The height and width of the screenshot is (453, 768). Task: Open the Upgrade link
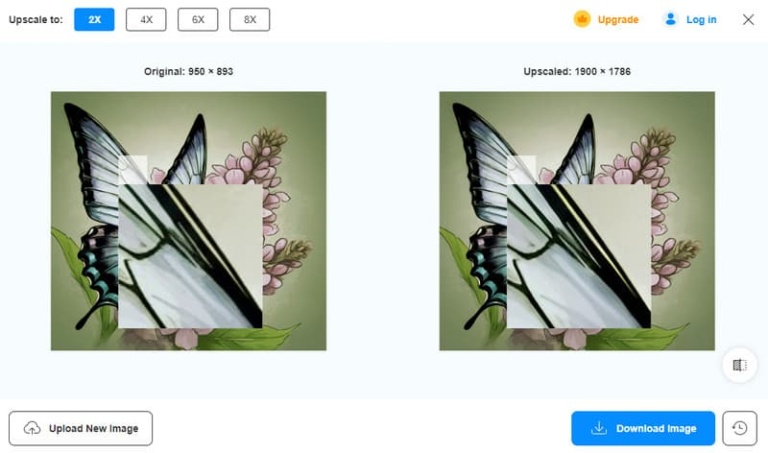618,20
